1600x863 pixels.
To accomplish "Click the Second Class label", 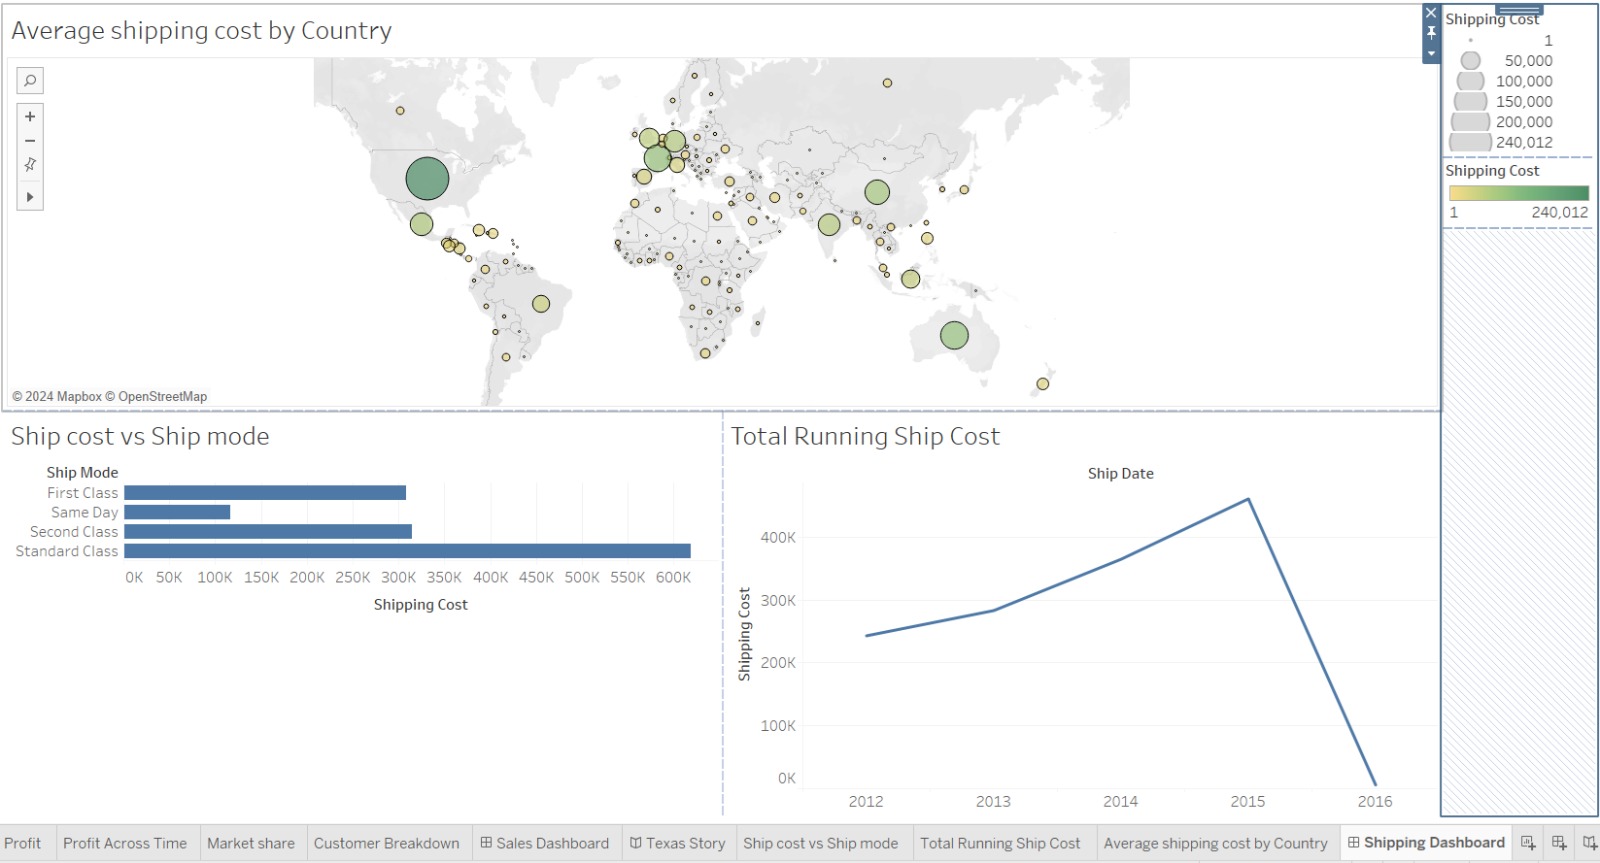I will click(74, 532).
